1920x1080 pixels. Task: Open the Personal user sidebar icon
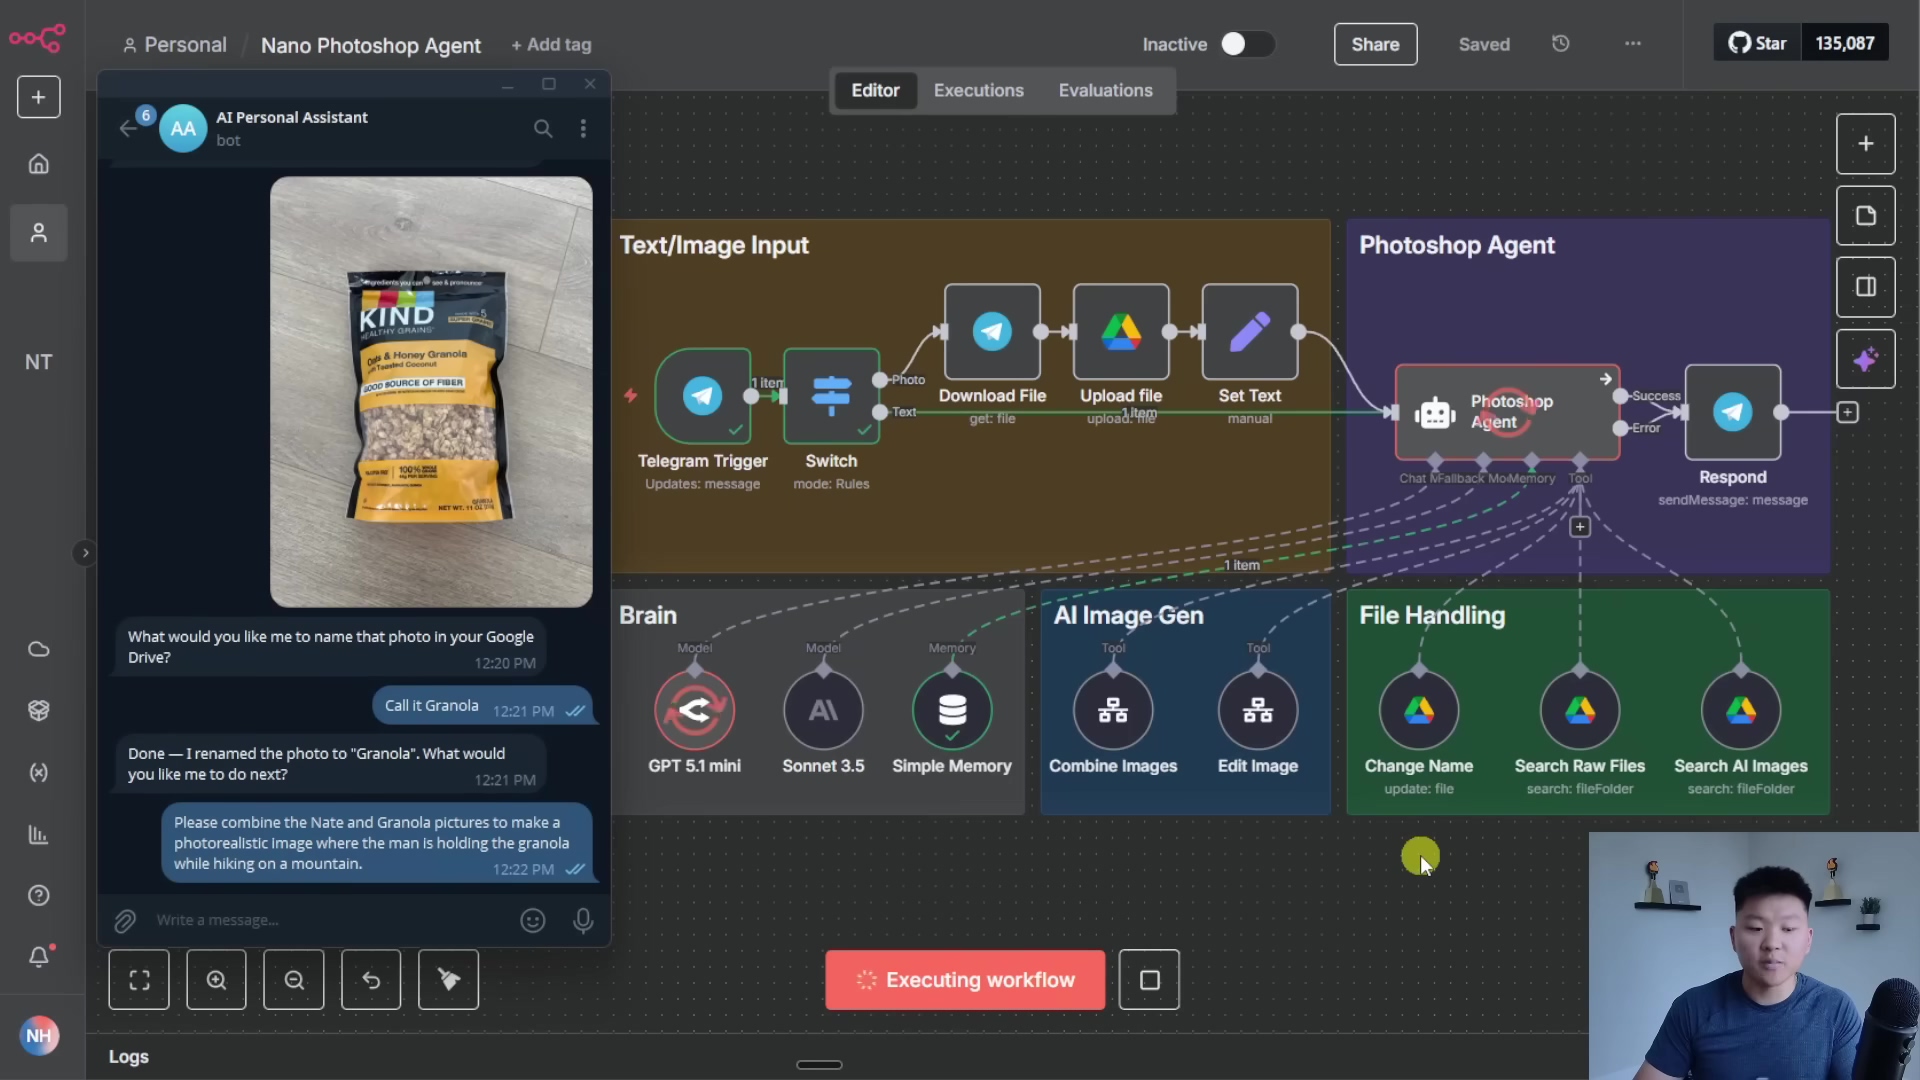pyautogui.click(x=38, y=233)
